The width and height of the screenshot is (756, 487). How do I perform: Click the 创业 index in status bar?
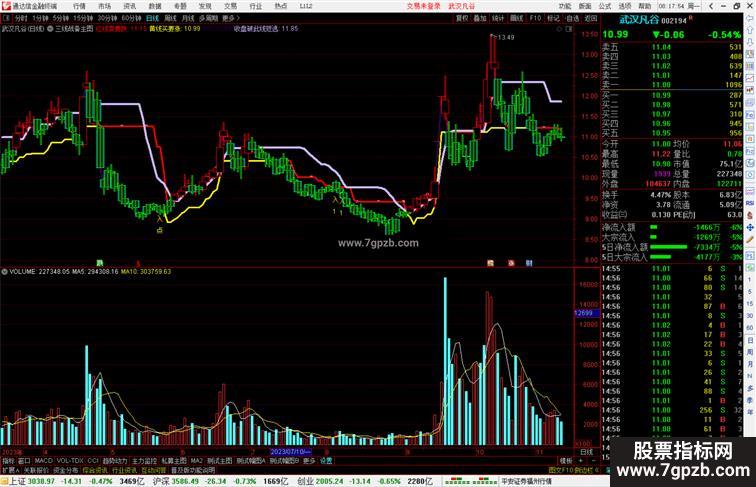click(x=305, y=481)
